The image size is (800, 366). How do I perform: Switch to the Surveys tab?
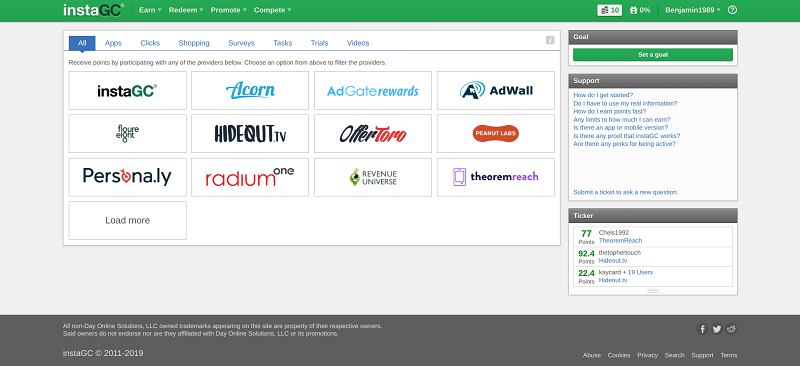(x=241, y=43)
